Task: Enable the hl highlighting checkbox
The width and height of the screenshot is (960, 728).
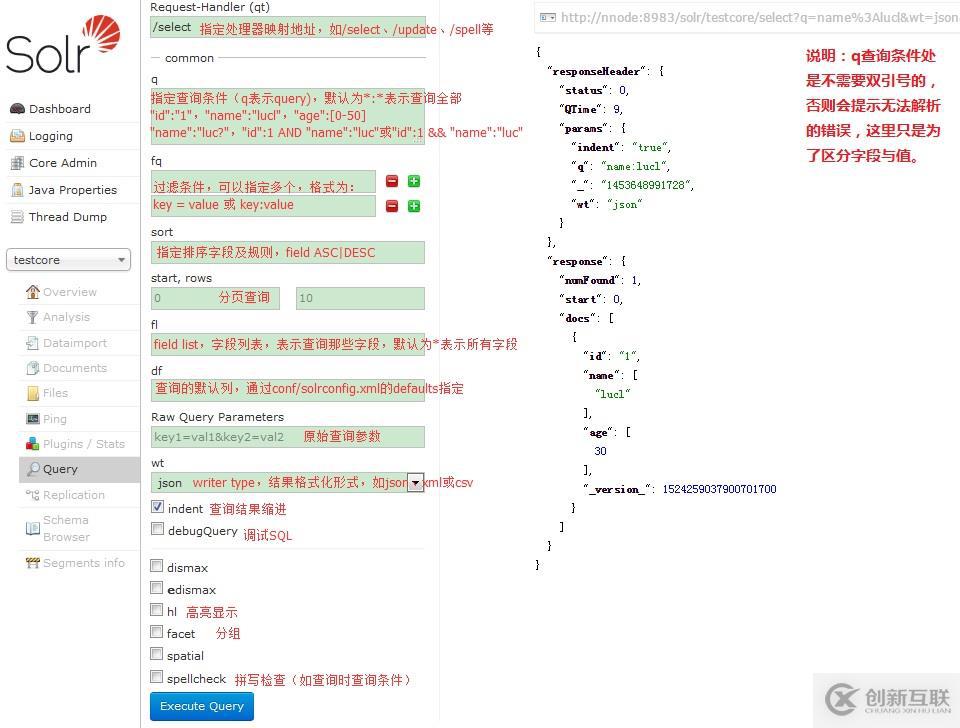Action: click(157, 610)
